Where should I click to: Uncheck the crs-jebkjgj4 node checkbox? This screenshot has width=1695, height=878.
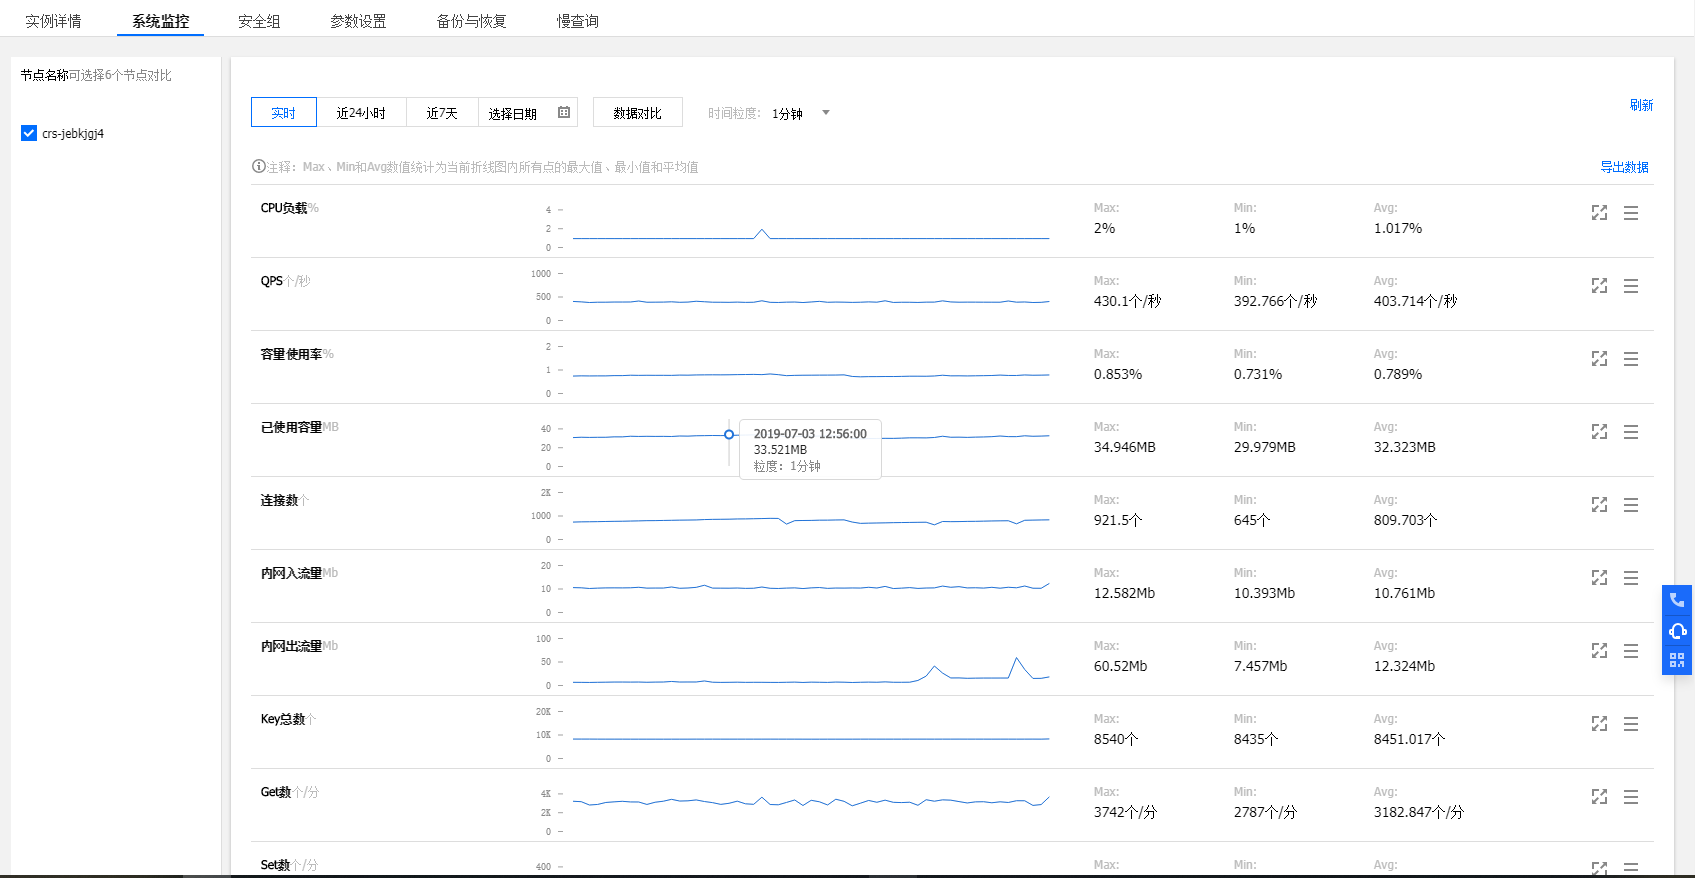(x=29, y=133)
